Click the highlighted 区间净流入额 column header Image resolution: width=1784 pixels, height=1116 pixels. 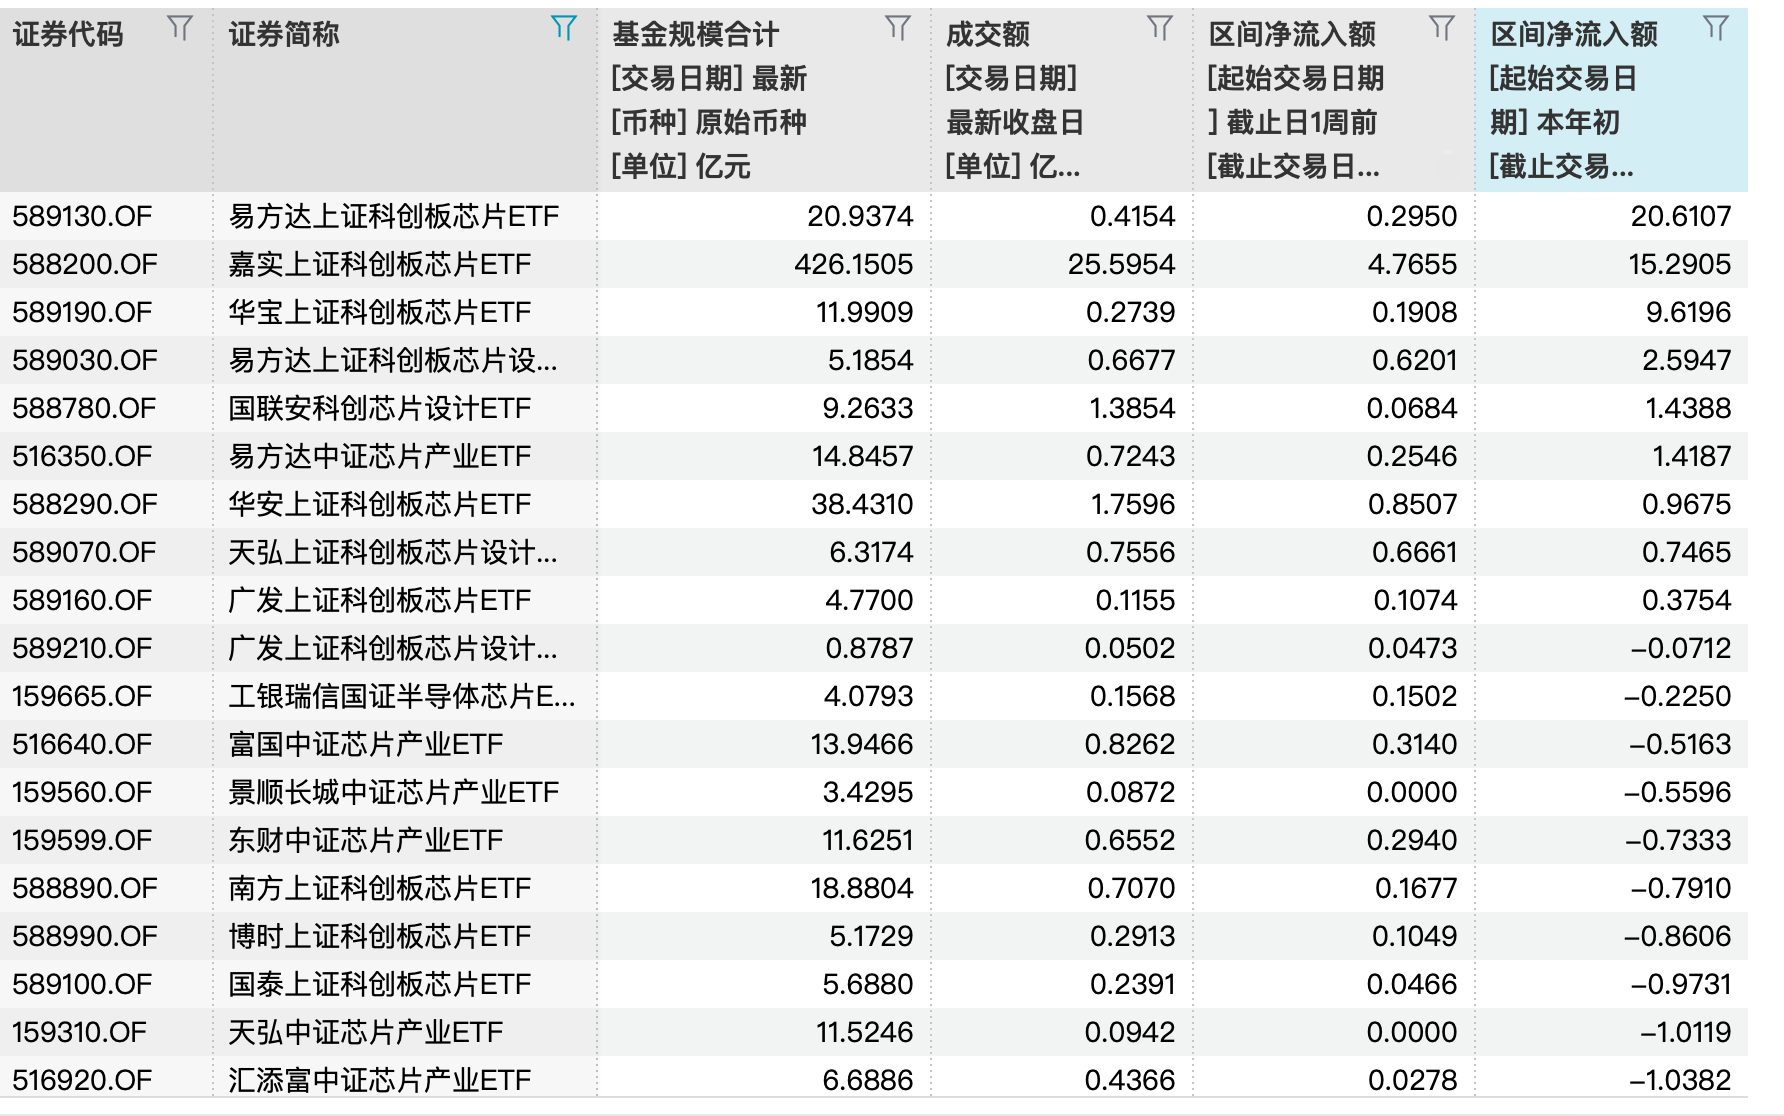1570,34
